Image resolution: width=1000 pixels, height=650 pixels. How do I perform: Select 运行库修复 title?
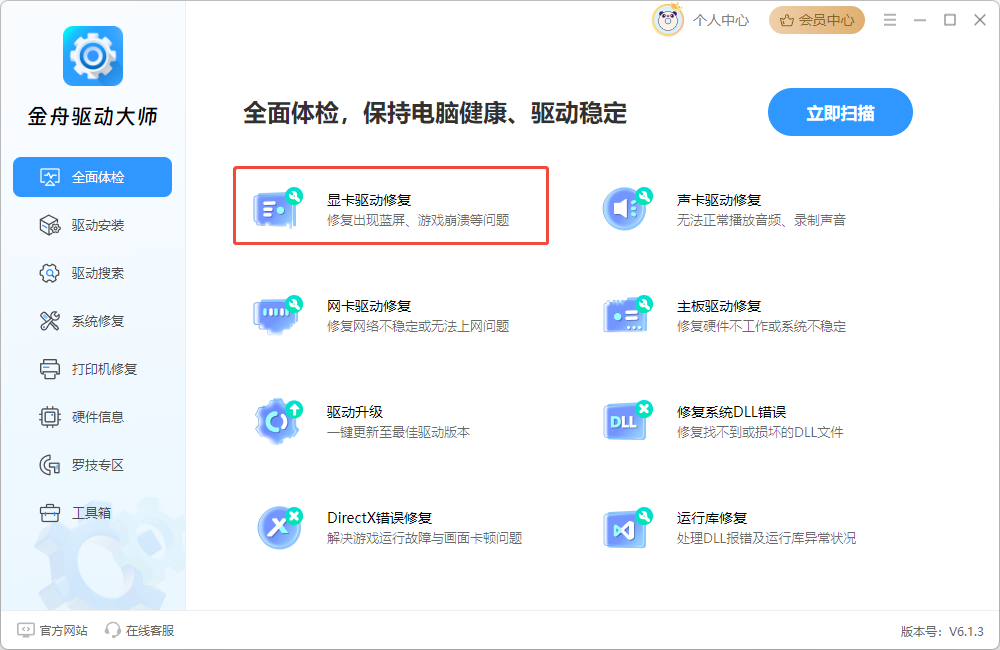point(712,517)
